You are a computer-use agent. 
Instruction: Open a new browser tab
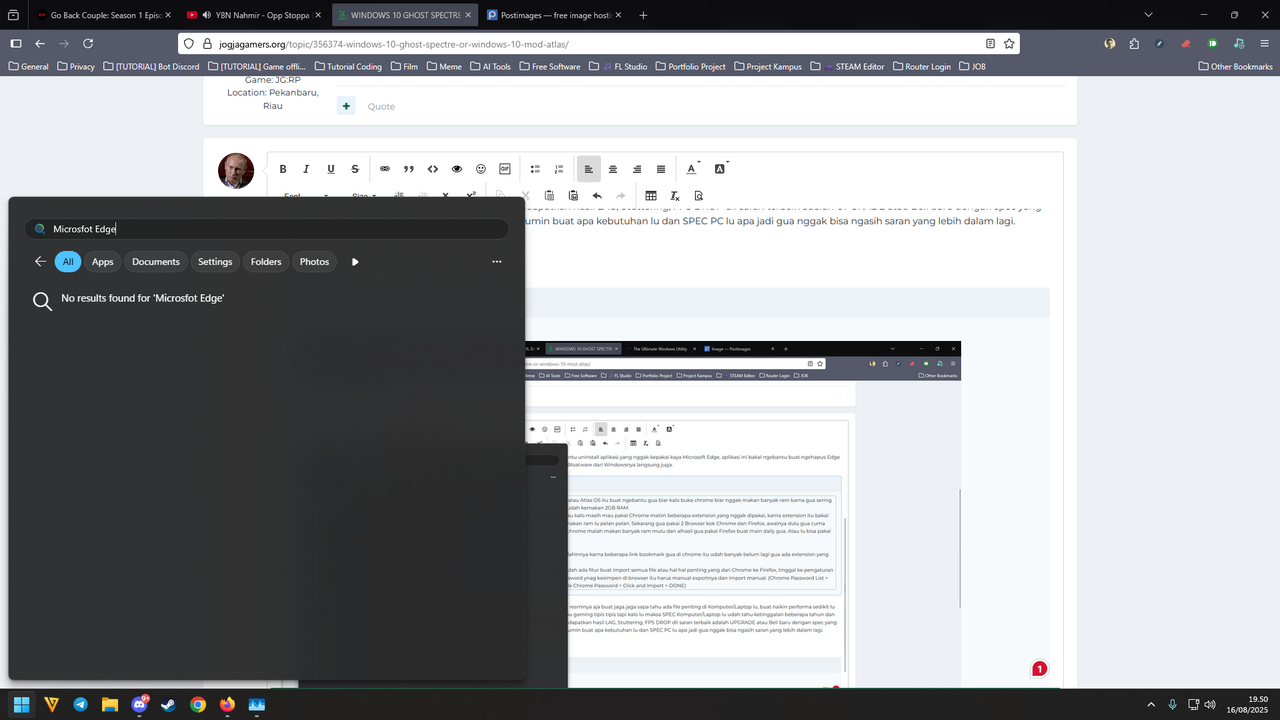[x=643, y=15]
